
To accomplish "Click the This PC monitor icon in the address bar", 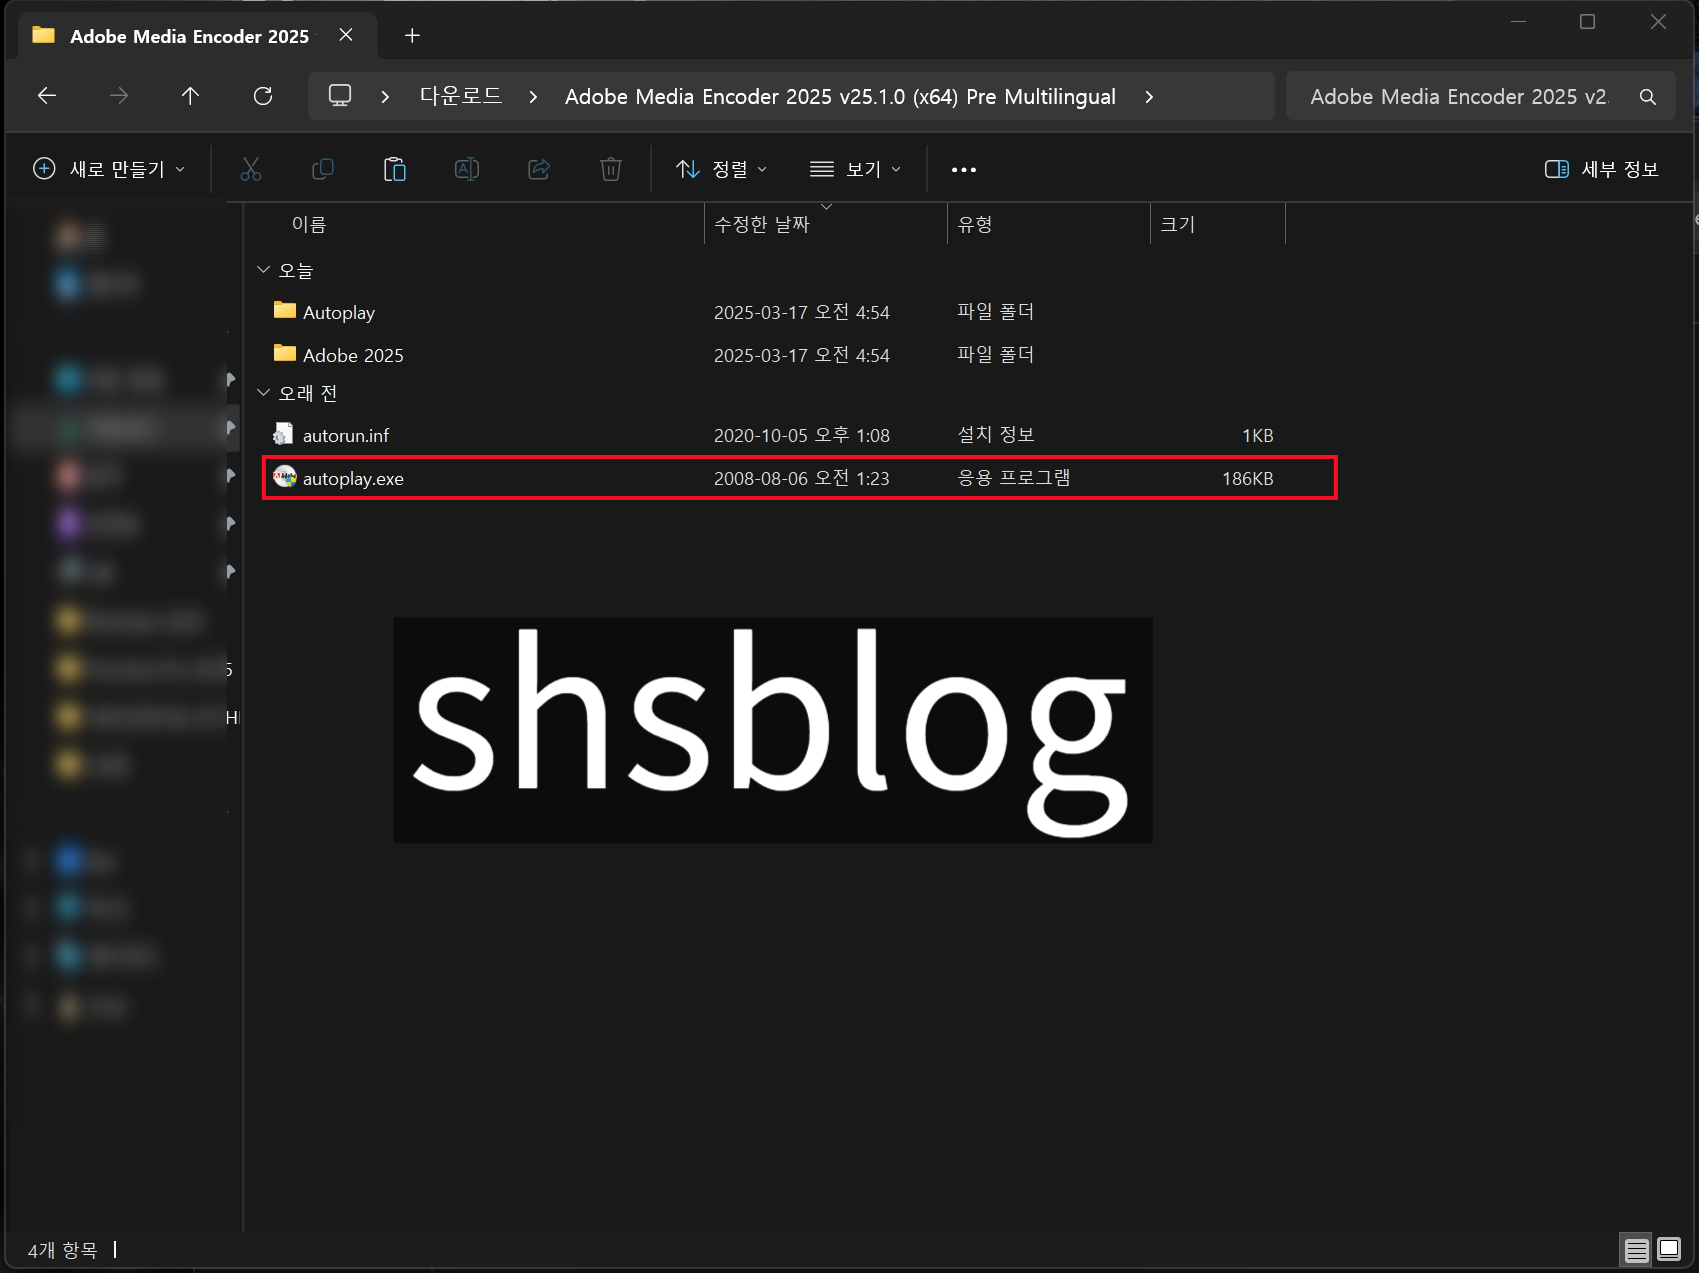I will pos(340,96).
